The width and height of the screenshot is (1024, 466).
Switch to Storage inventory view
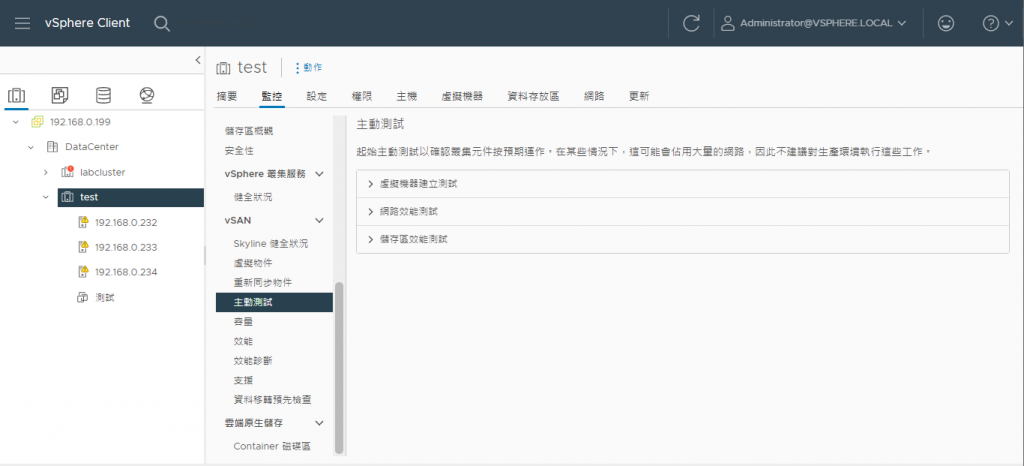point(103,96)
